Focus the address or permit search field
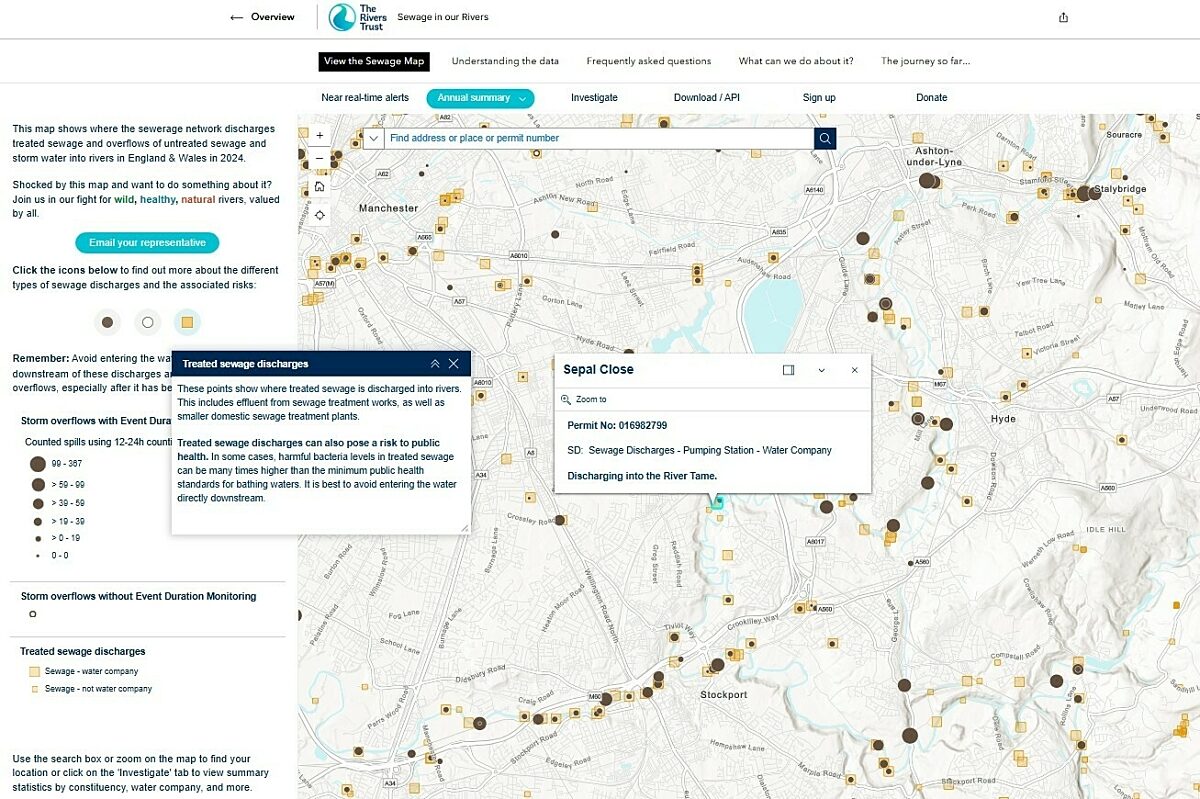Screen dimensions: 1200x799 (x=598, y=138)
